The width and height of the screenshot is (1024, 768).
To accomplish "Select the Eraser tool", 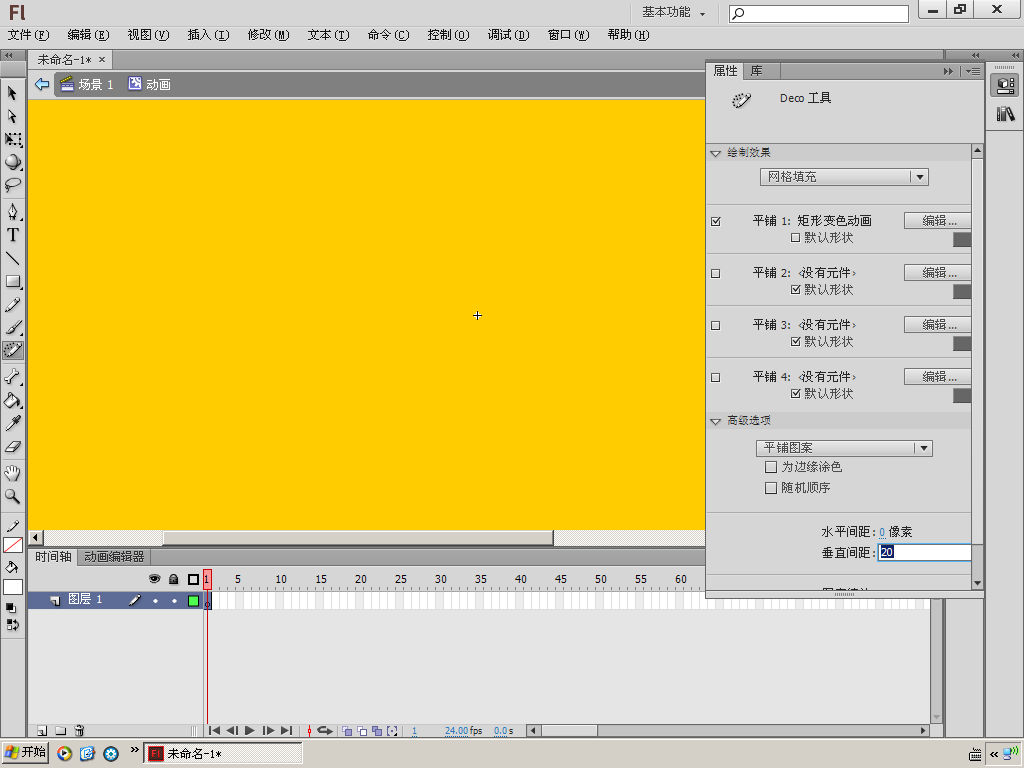I will coord(13,447).
